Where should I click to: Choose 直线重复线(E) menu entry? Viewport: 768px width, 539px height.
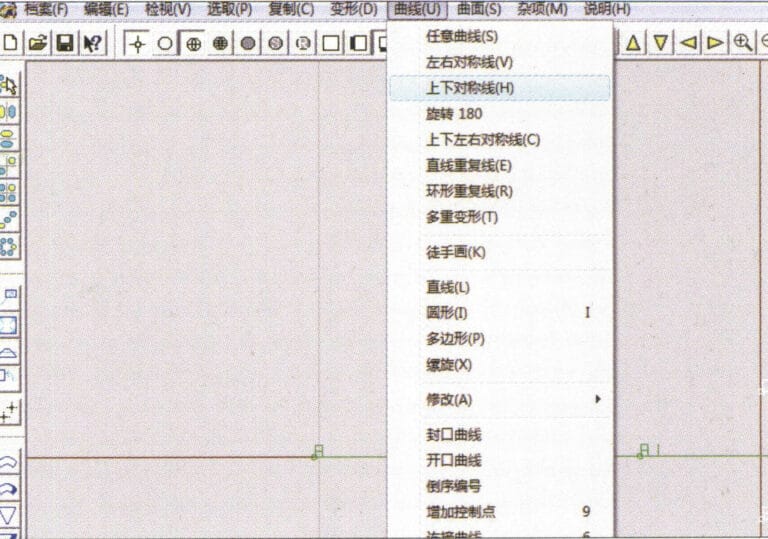pyautogui.click(x=501, y=166)
